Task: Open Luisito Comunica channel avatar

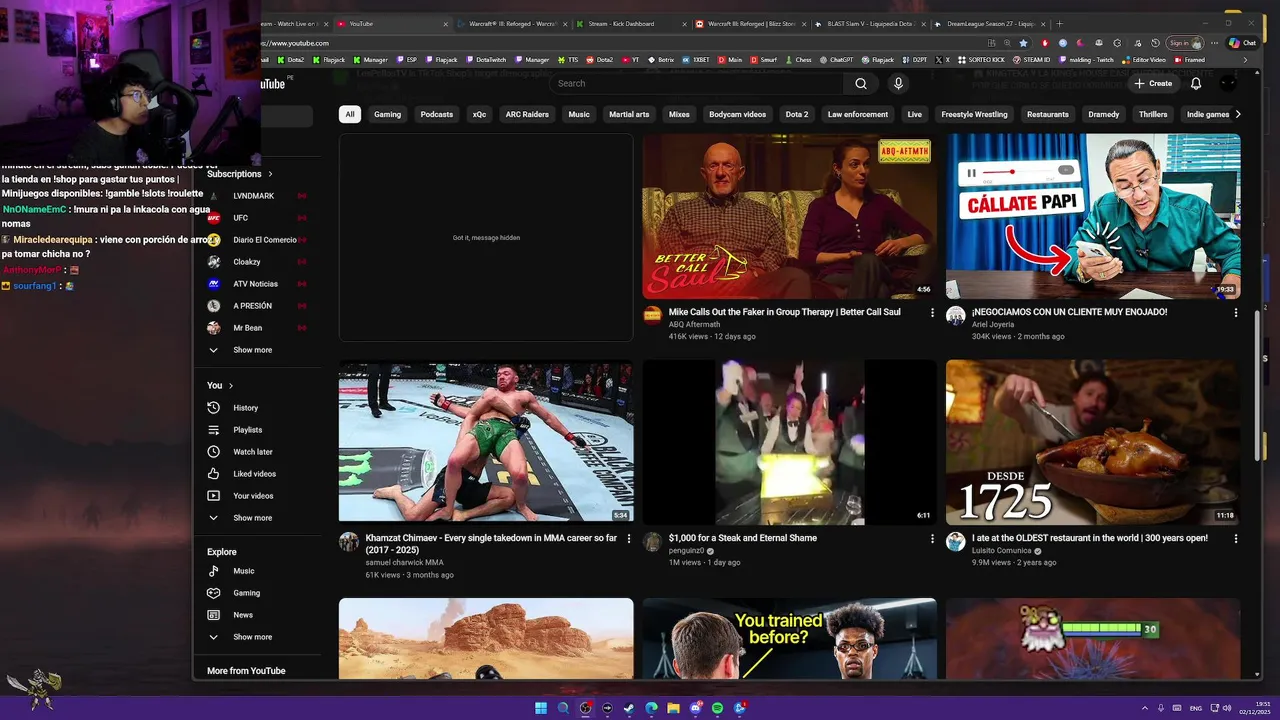Action: [956, 541]
